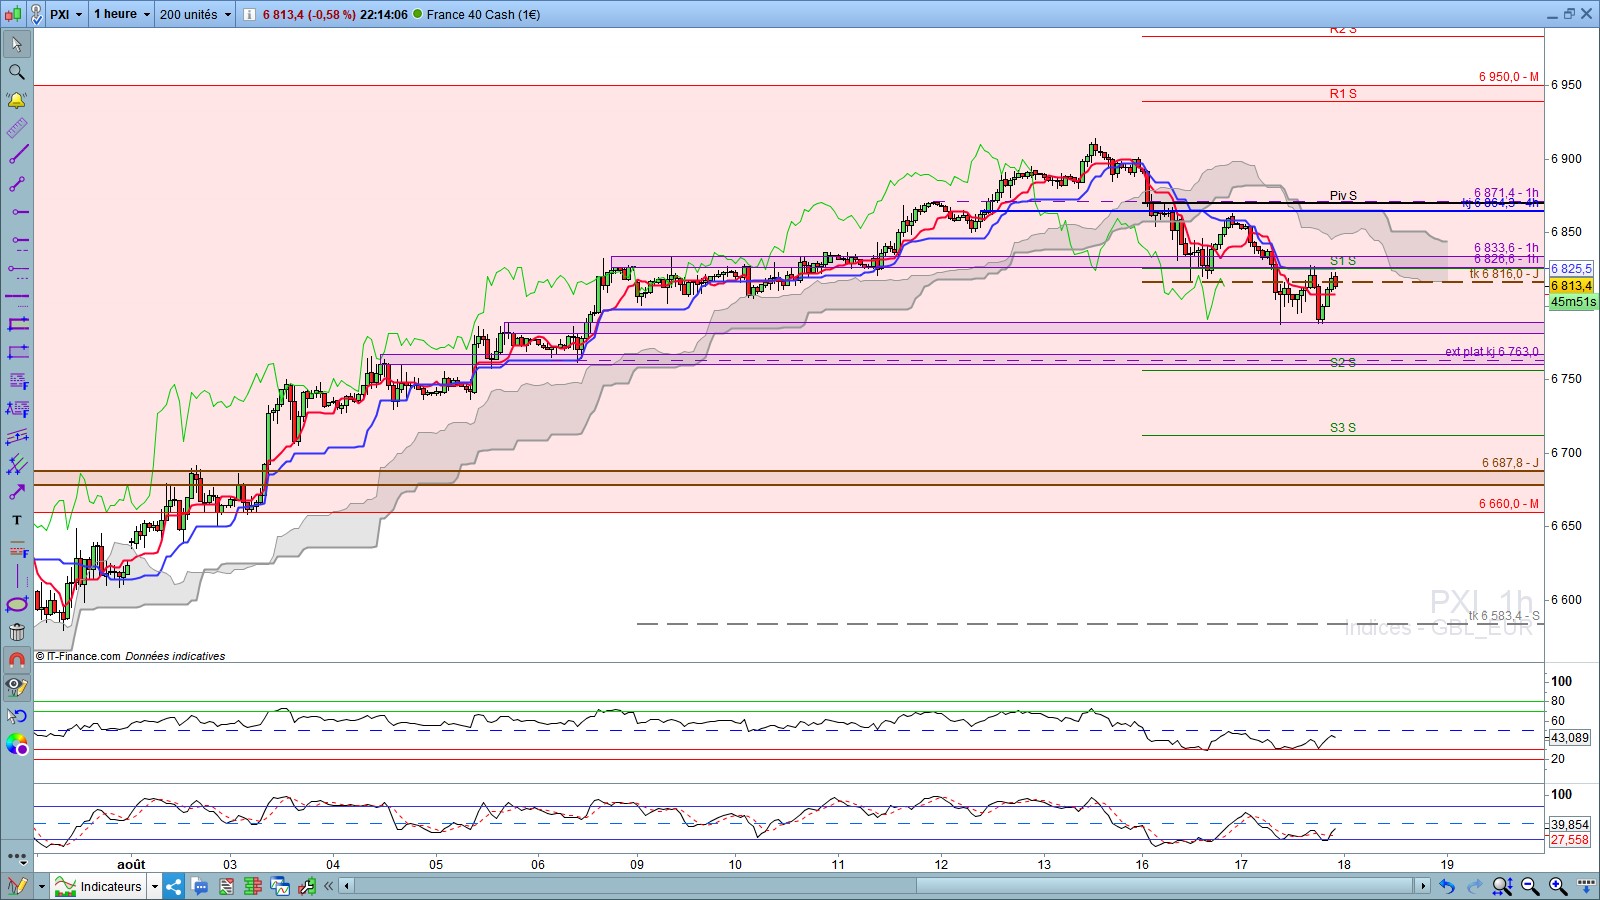The height and width of the screenshot is (900, 1600).
Task: Click the current price label 6 813,4
Action: 1571,286
